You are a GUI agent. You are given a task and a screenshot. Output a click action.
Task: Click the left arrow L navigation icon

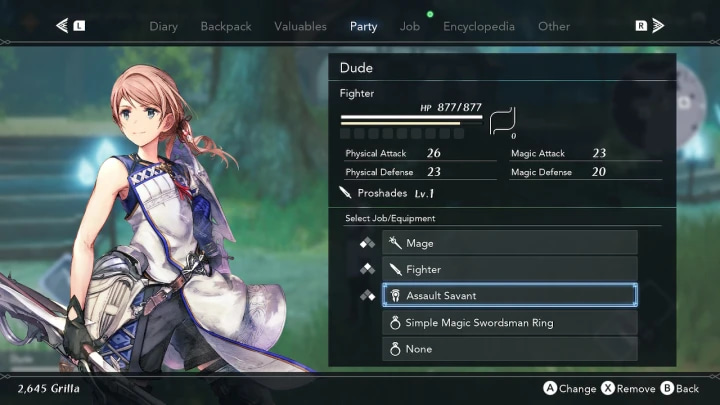pos(70,26)
